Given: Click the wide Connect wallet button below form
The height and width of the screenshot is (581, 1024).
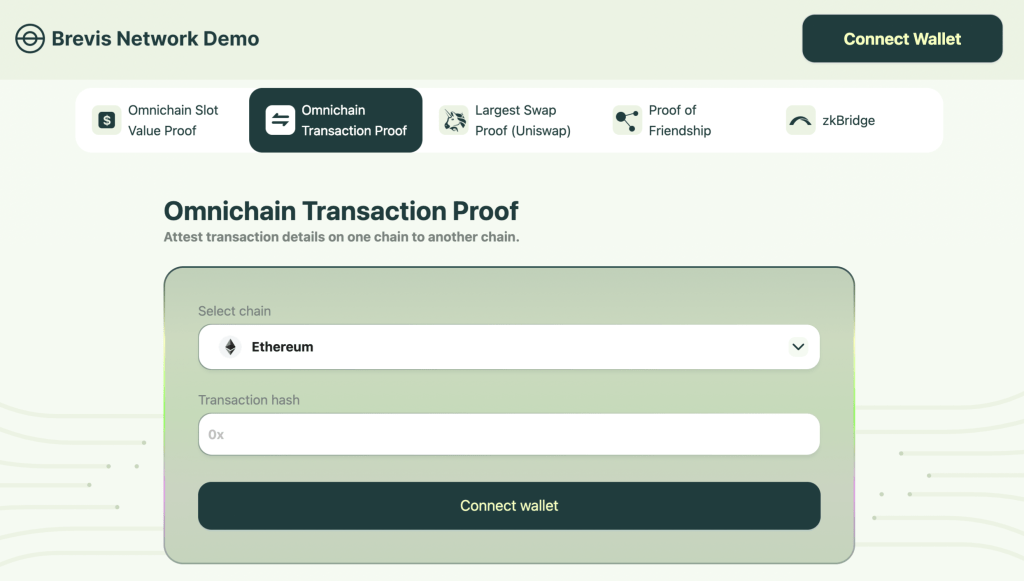Looking at the screenshot, I should point(508,506).
